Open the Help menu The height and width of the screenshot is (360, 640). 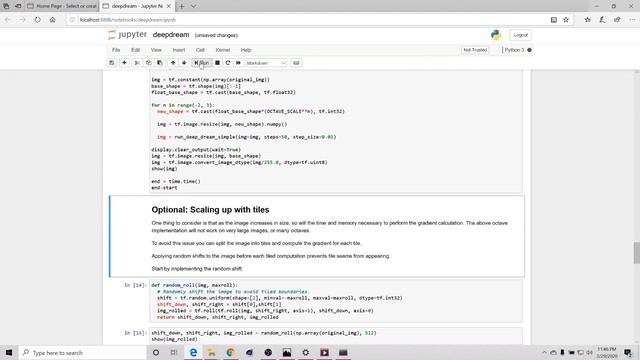(x=246, y=50)
